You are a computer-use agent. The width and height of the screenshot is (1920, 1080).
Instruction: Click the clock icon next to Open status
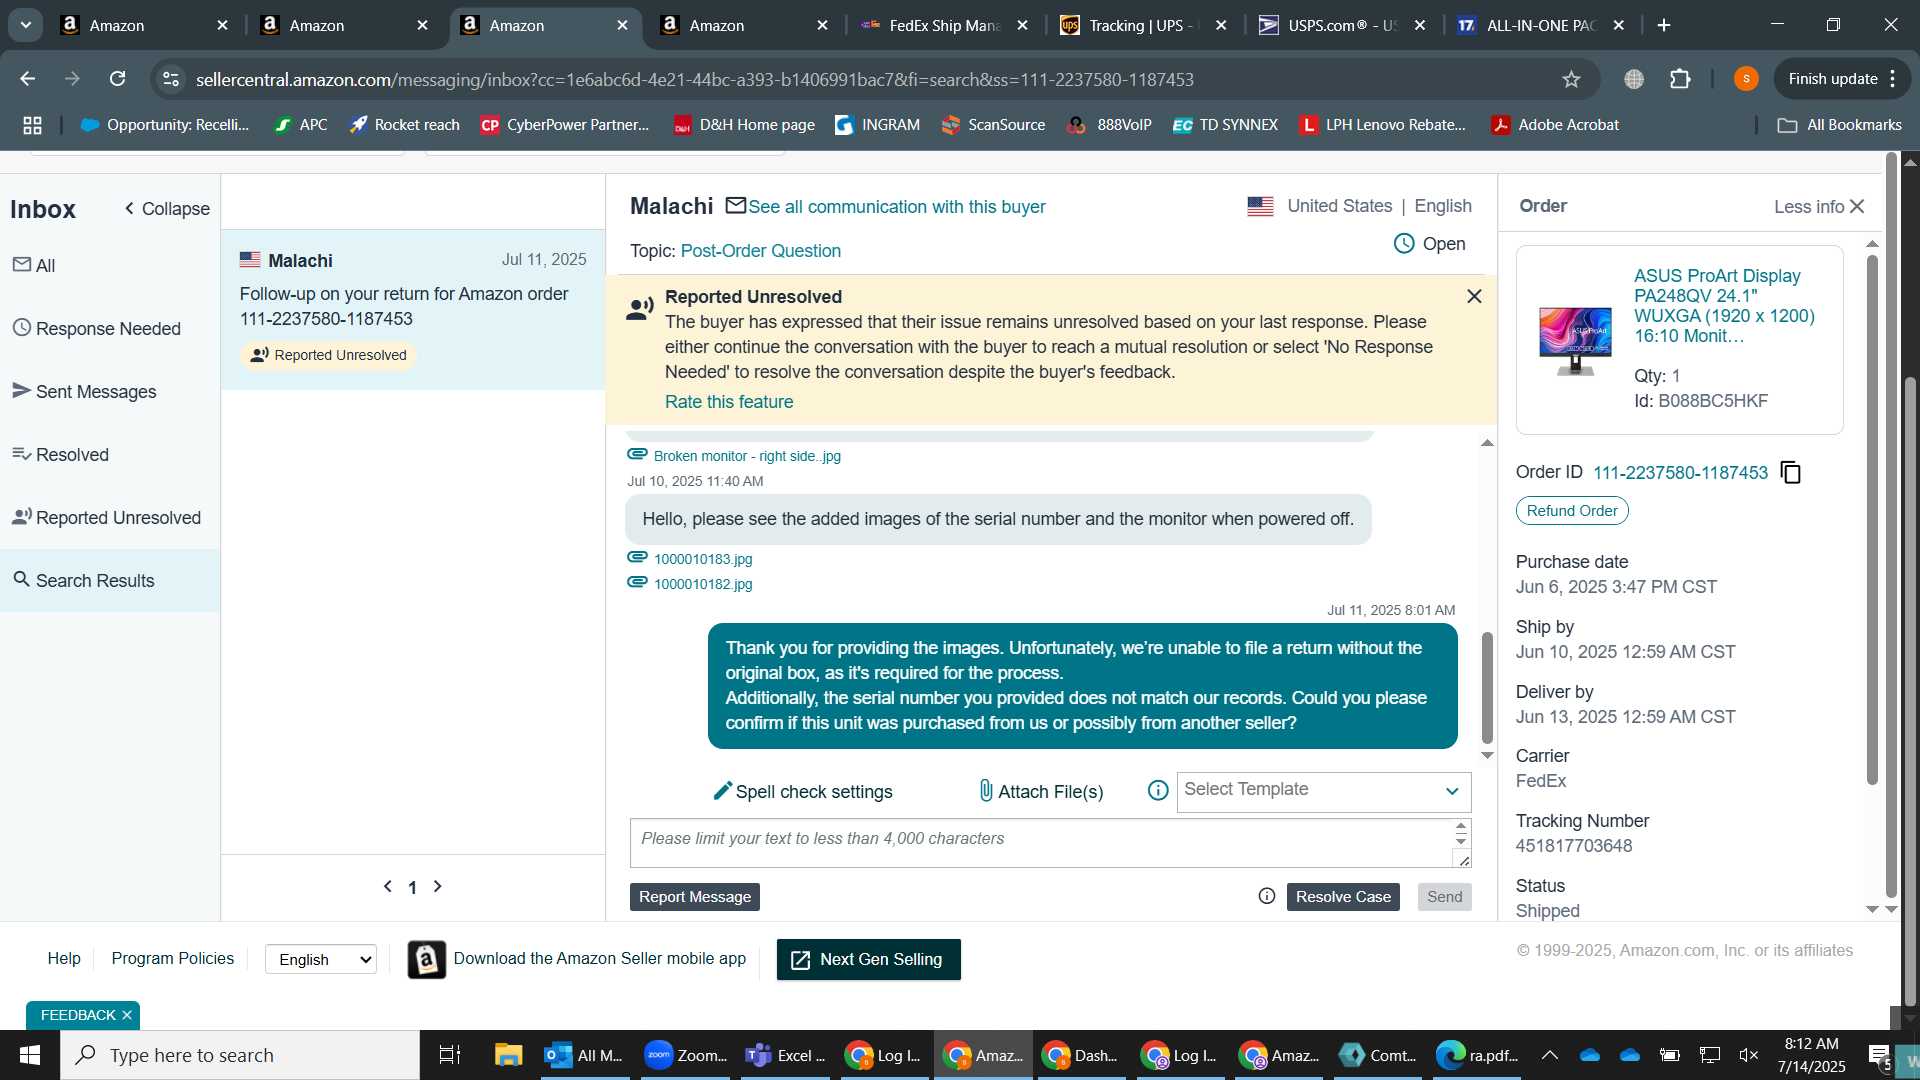(1404, 244)
